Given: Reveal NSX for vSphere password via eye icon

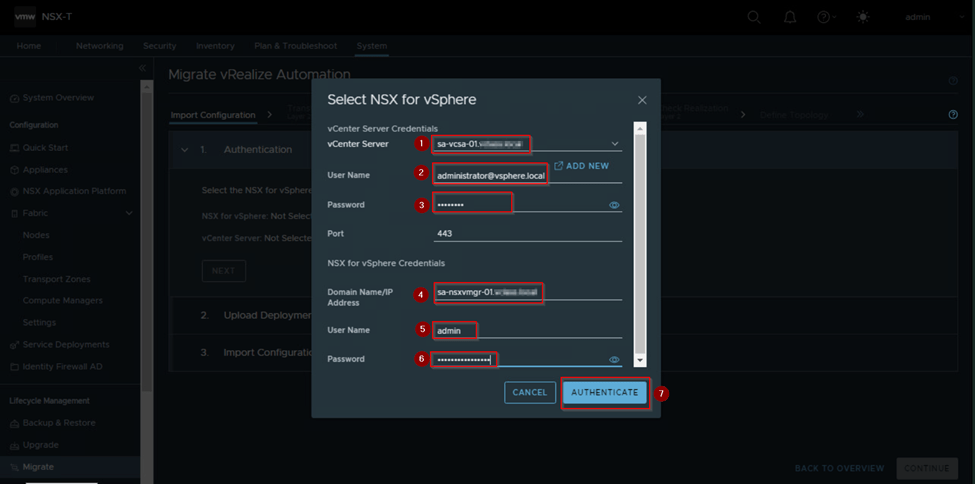Looking at the screenshot, I should (614, 359).
